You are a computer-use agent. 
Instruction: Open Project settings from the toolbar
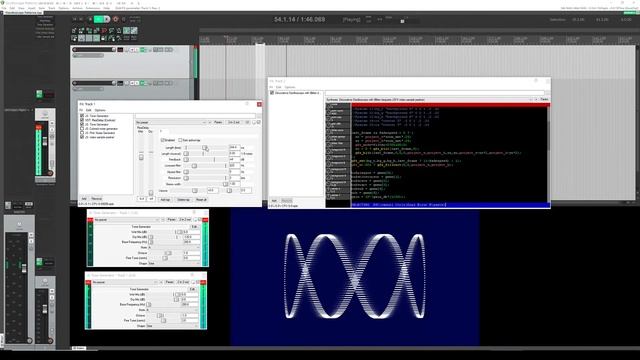click(96, 31)
